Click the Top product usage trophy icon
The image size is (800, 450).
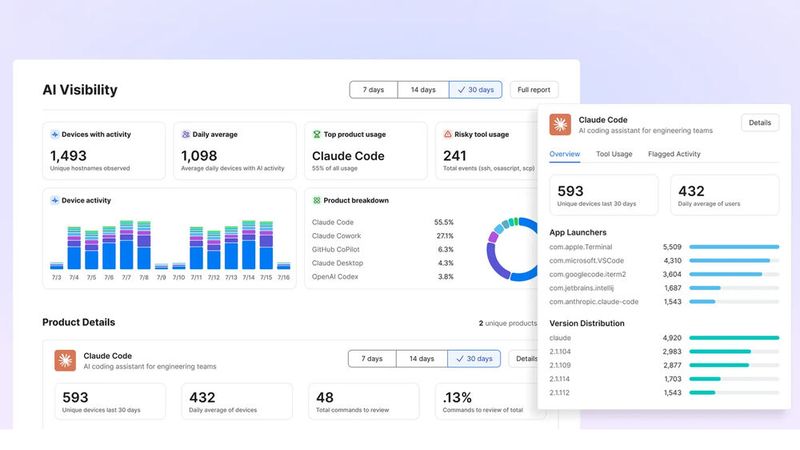[317, 134]
